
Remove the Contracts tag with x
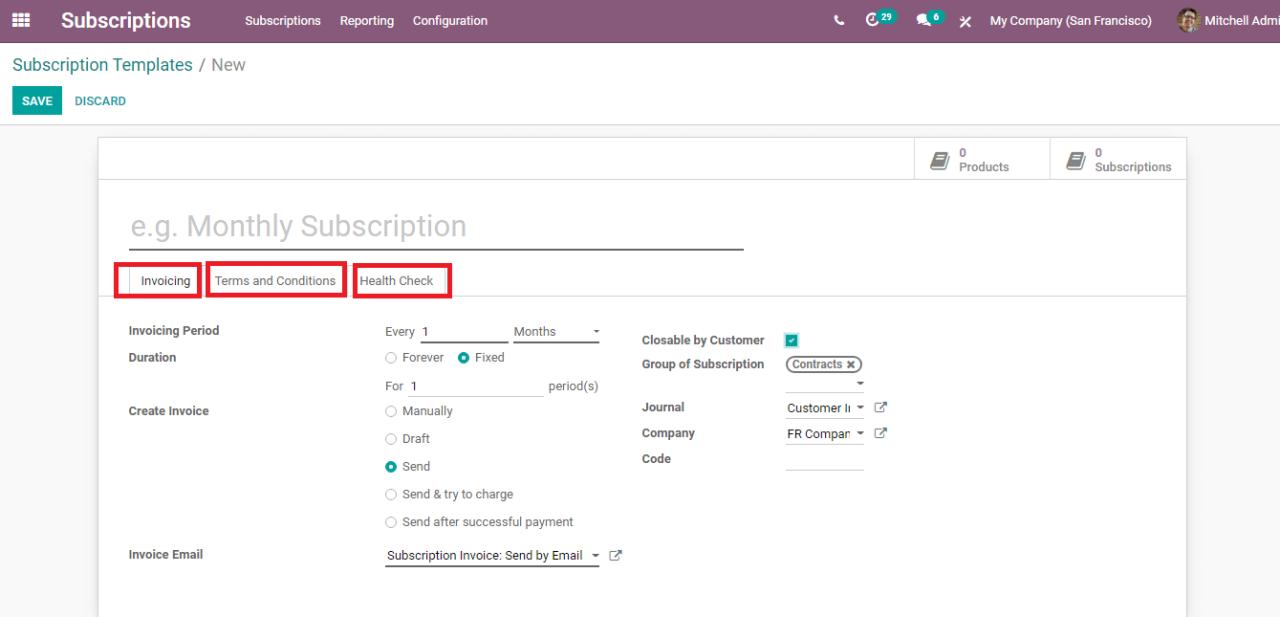[851, 365]
